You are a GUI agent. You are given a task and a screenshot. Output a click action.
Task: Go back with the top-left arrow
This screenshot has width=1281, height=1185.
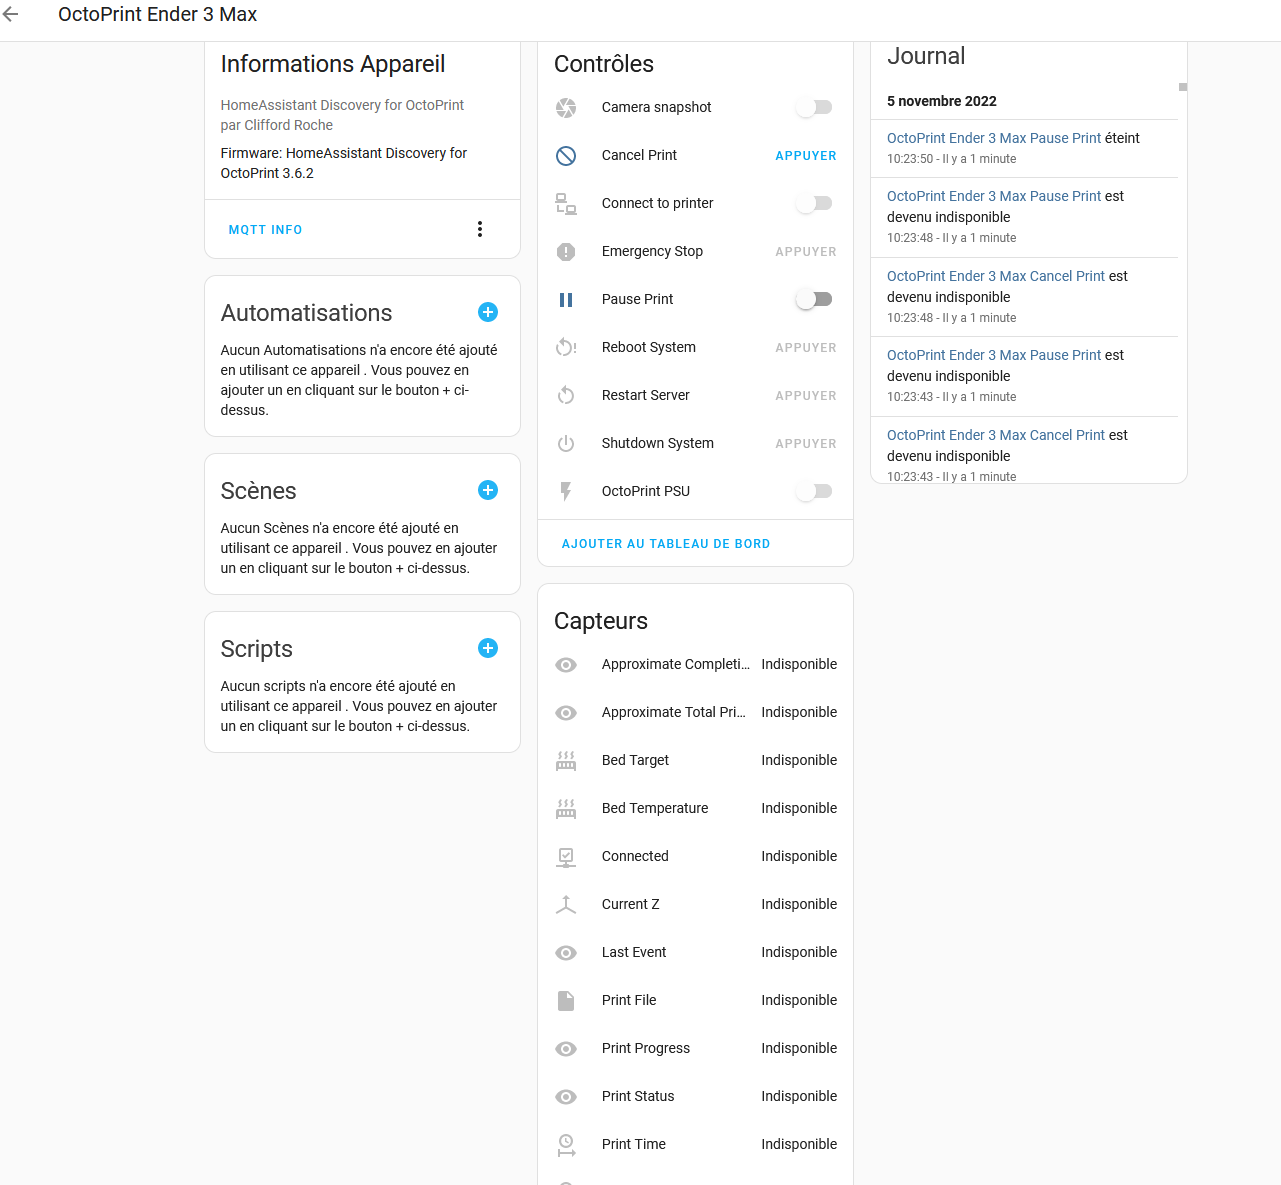point(11,14)
